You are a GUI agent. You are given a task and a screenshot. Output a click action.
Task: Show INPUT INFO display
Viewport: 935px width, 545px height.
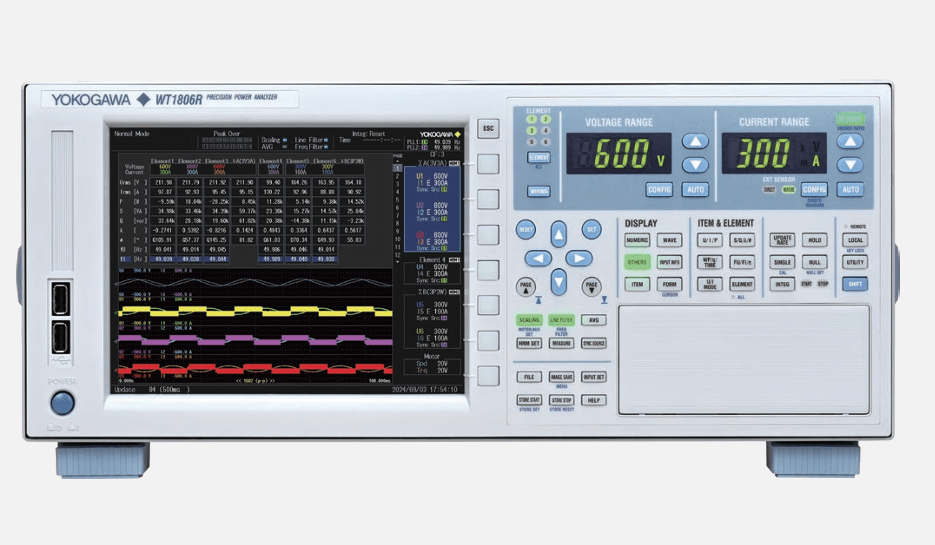point(670,262)
